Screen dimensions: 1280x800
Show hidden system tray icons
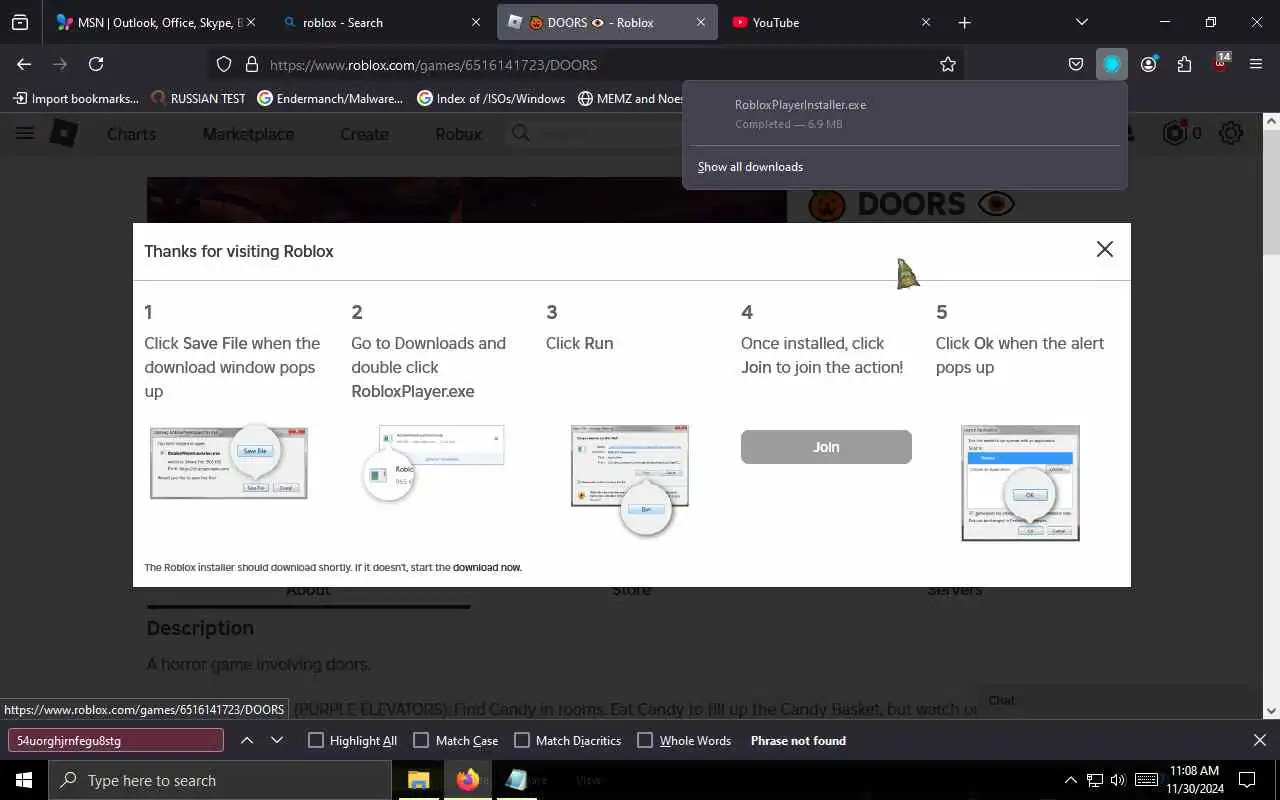click(1070, 780)
